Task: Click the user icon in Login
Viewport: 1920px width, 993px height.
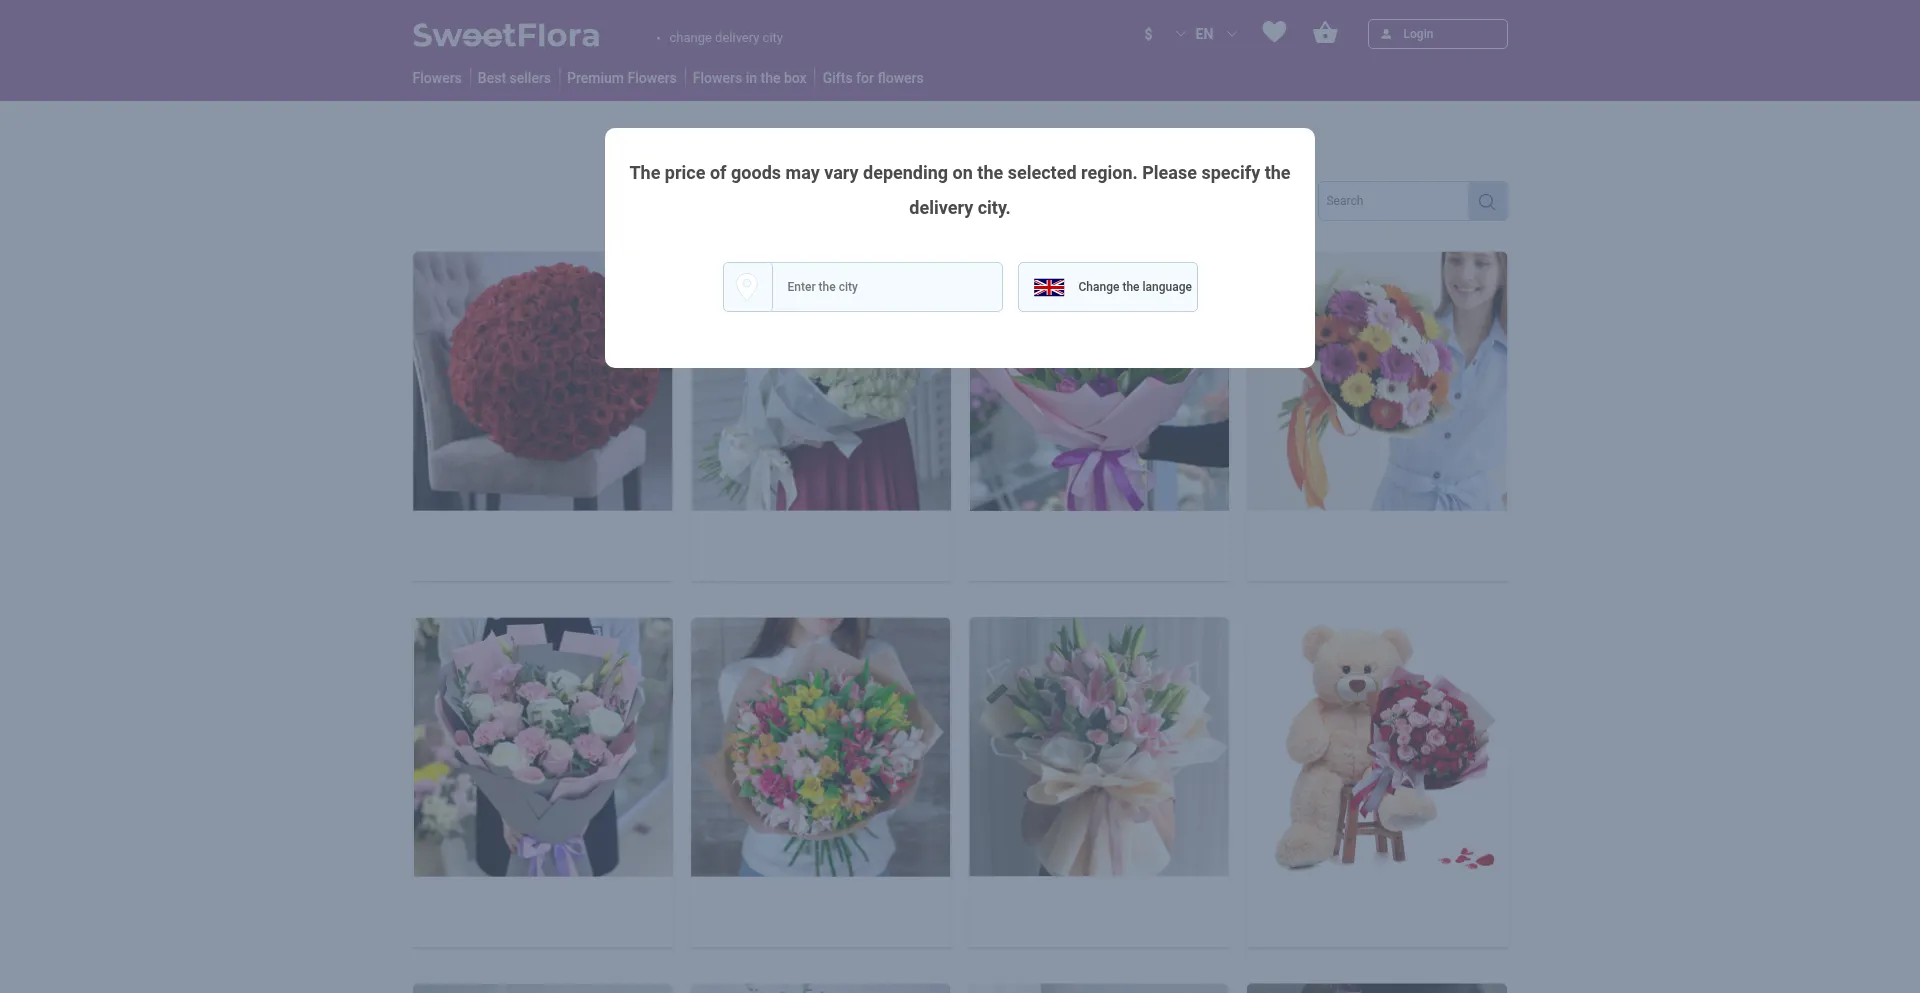Action: pyautogui.click(x=1386, y=34)
